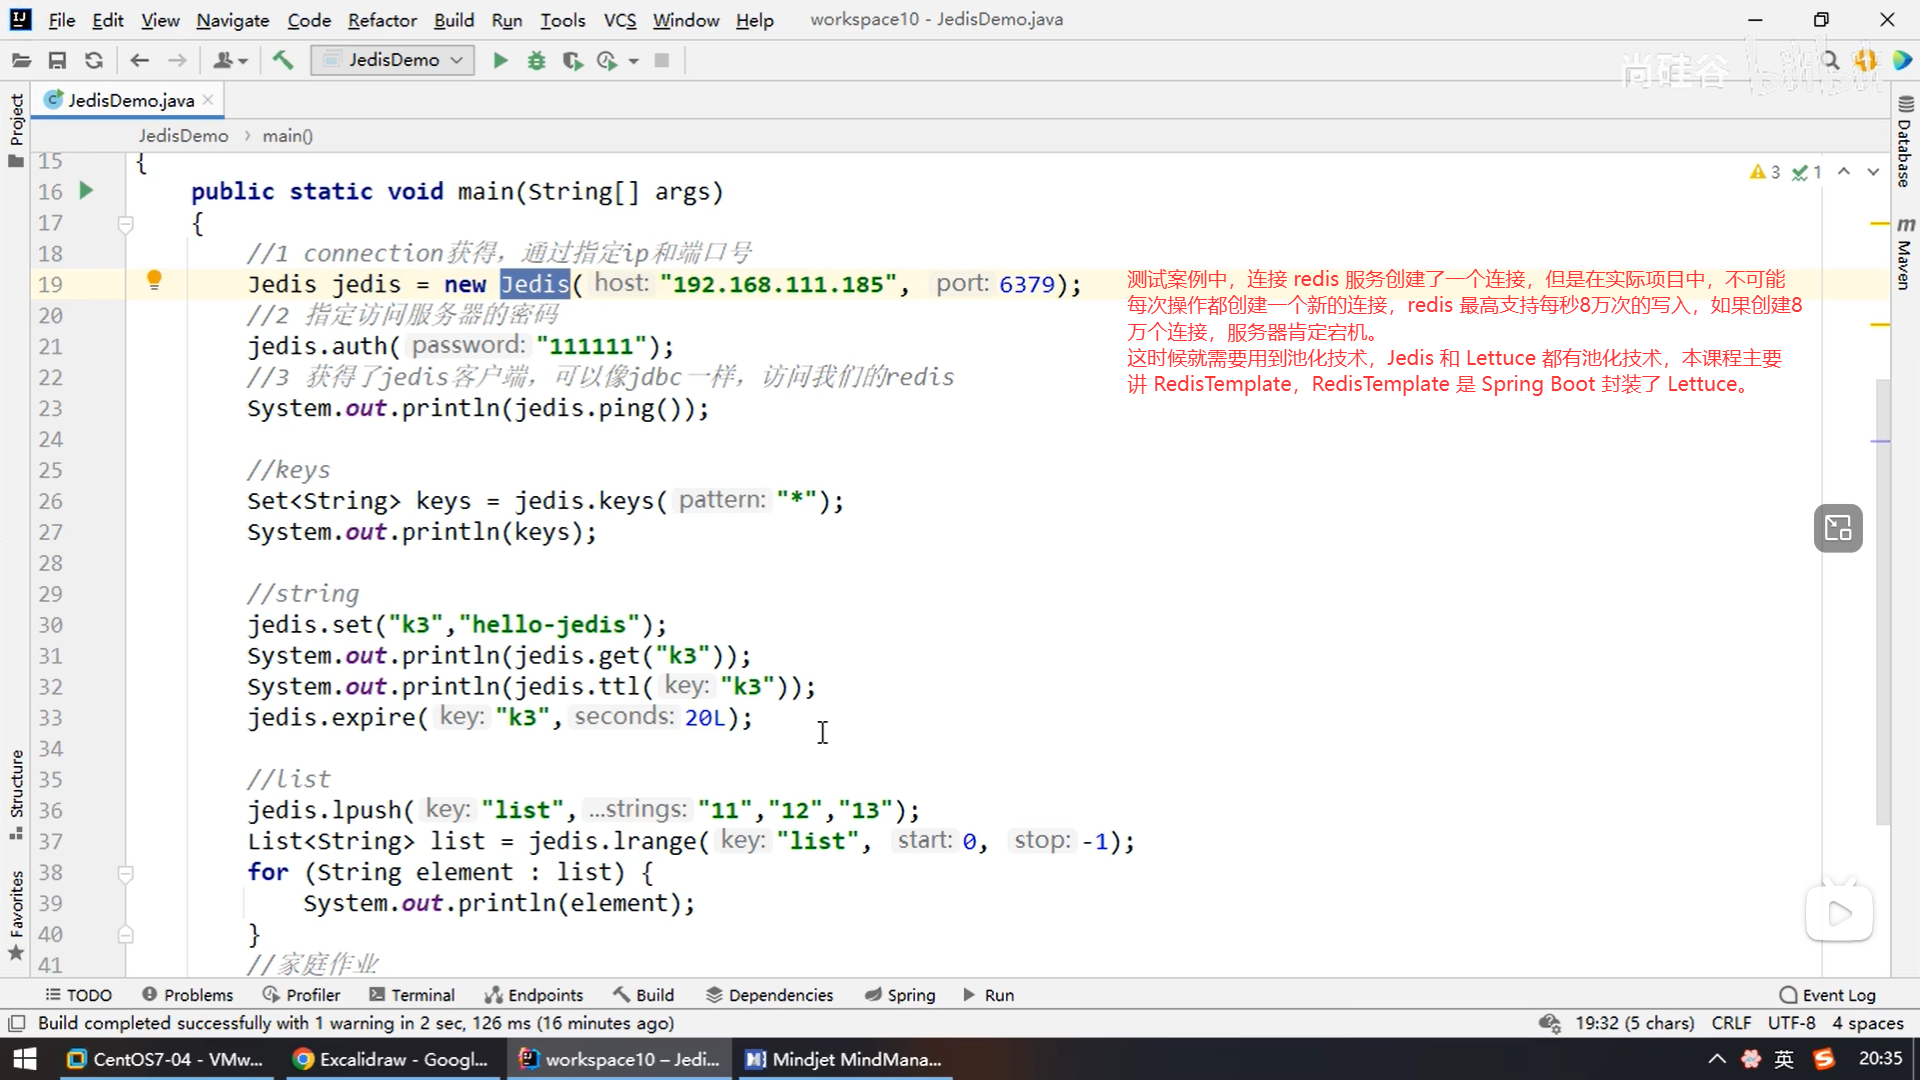Click the Search Everywhere magnifier icon
Screen dimensions: 1920x1080
tap(1830, 61)
